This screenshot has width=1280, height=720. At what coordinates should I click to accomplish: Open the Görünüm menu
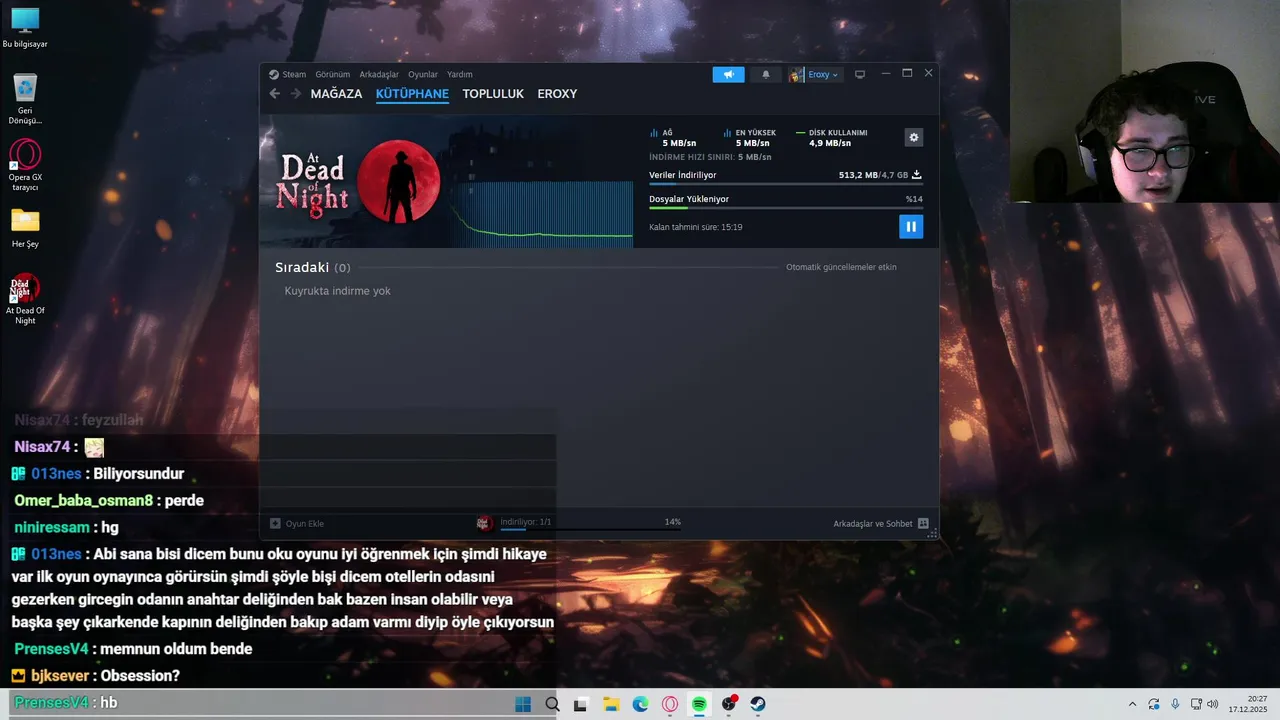(x=332, y=74)
